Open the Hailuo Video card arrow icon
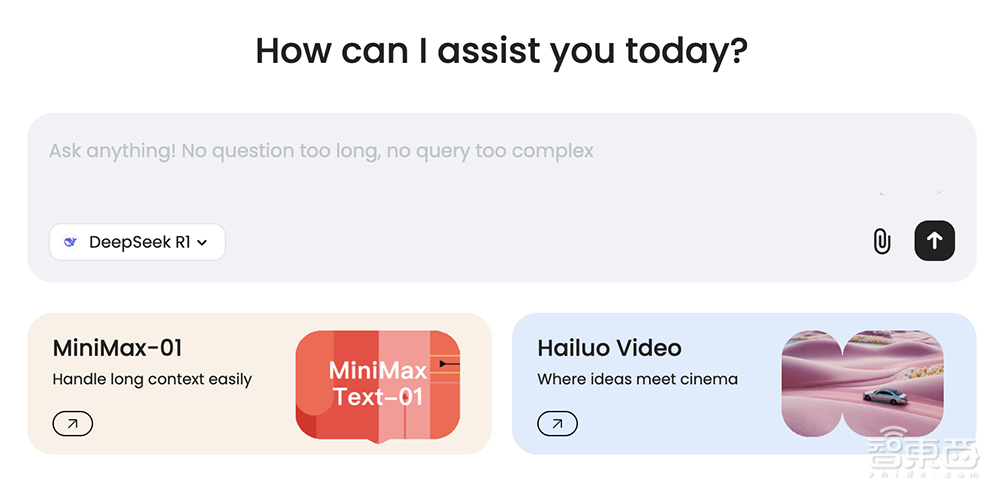1000x497 pixels. pos(557,424)
